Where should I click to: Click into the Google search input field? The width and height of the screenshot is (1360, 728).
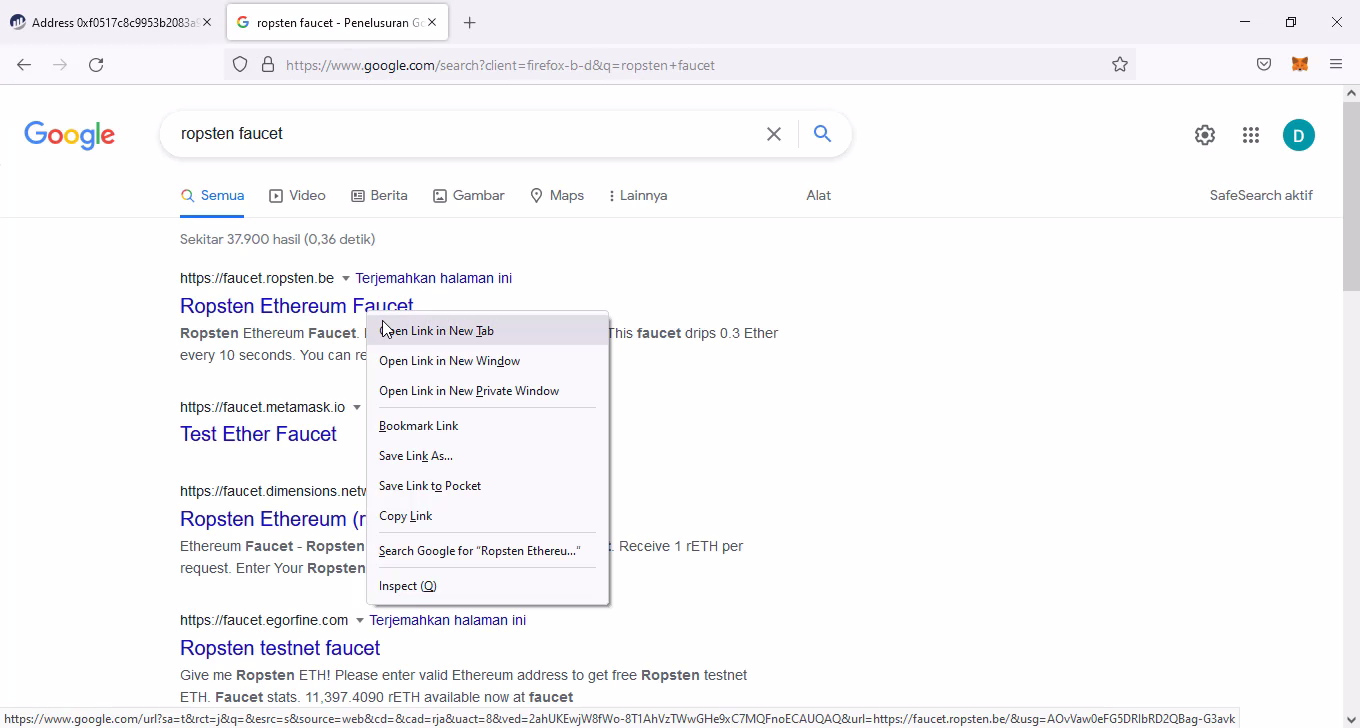[x=460, y=134]
